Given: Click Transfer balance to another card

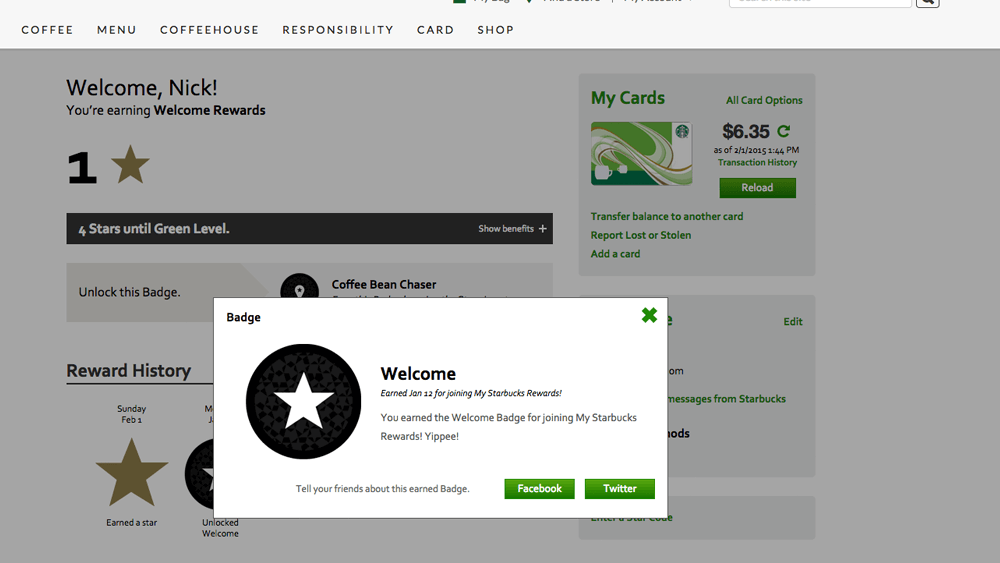Looking at the screenshot, I should tap(666, 216).
